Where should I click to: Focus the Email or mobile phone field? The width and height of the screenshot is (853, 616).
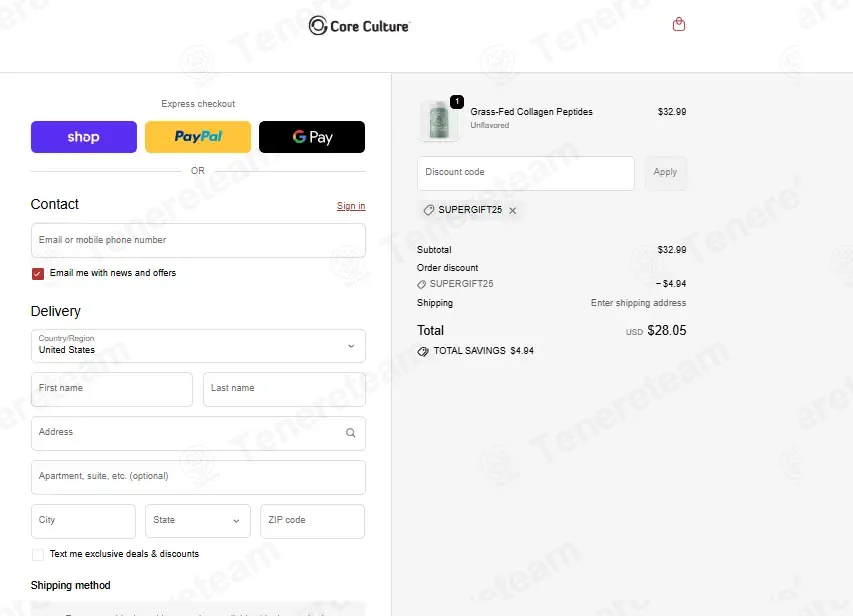198,240
